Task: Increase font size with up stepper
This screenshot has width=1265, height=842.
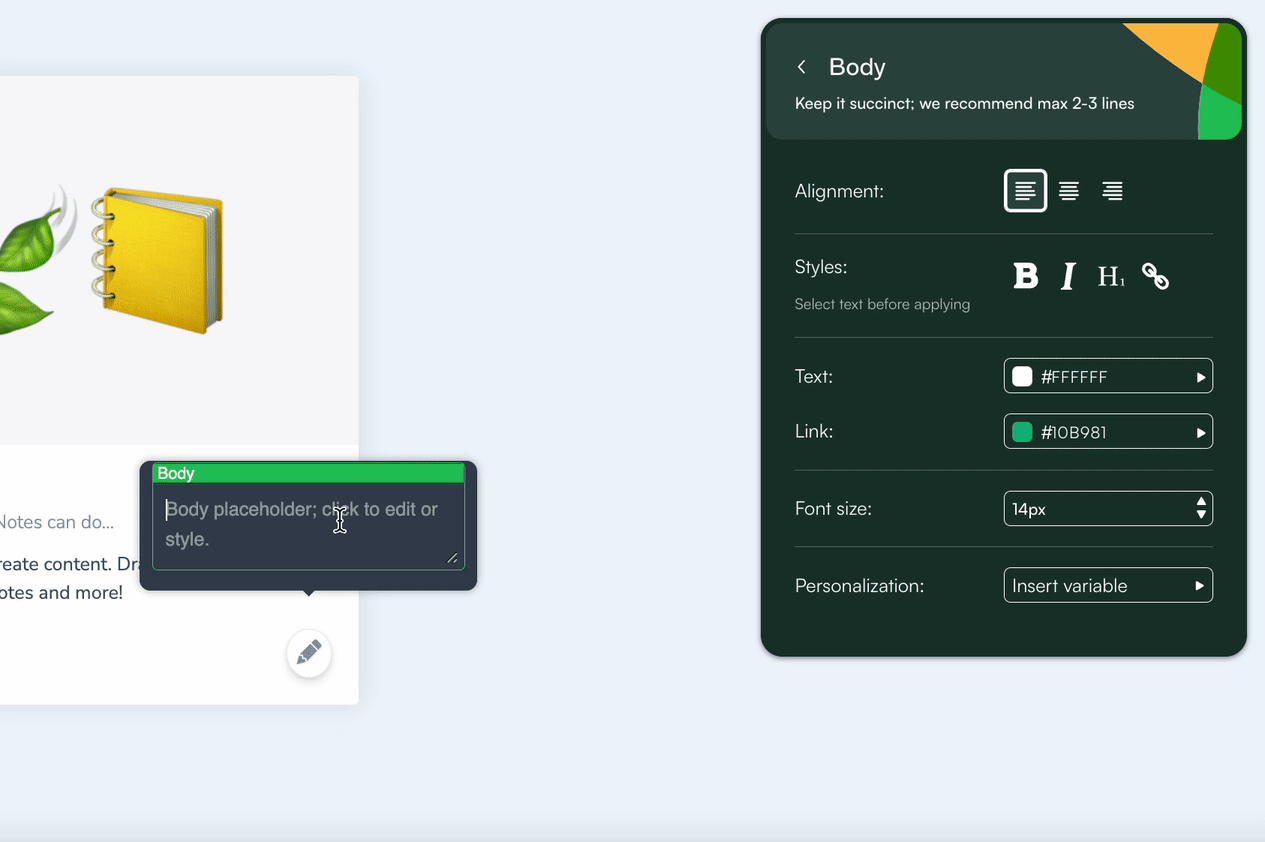Action: pyautogui.click(x=1200, y=503)
